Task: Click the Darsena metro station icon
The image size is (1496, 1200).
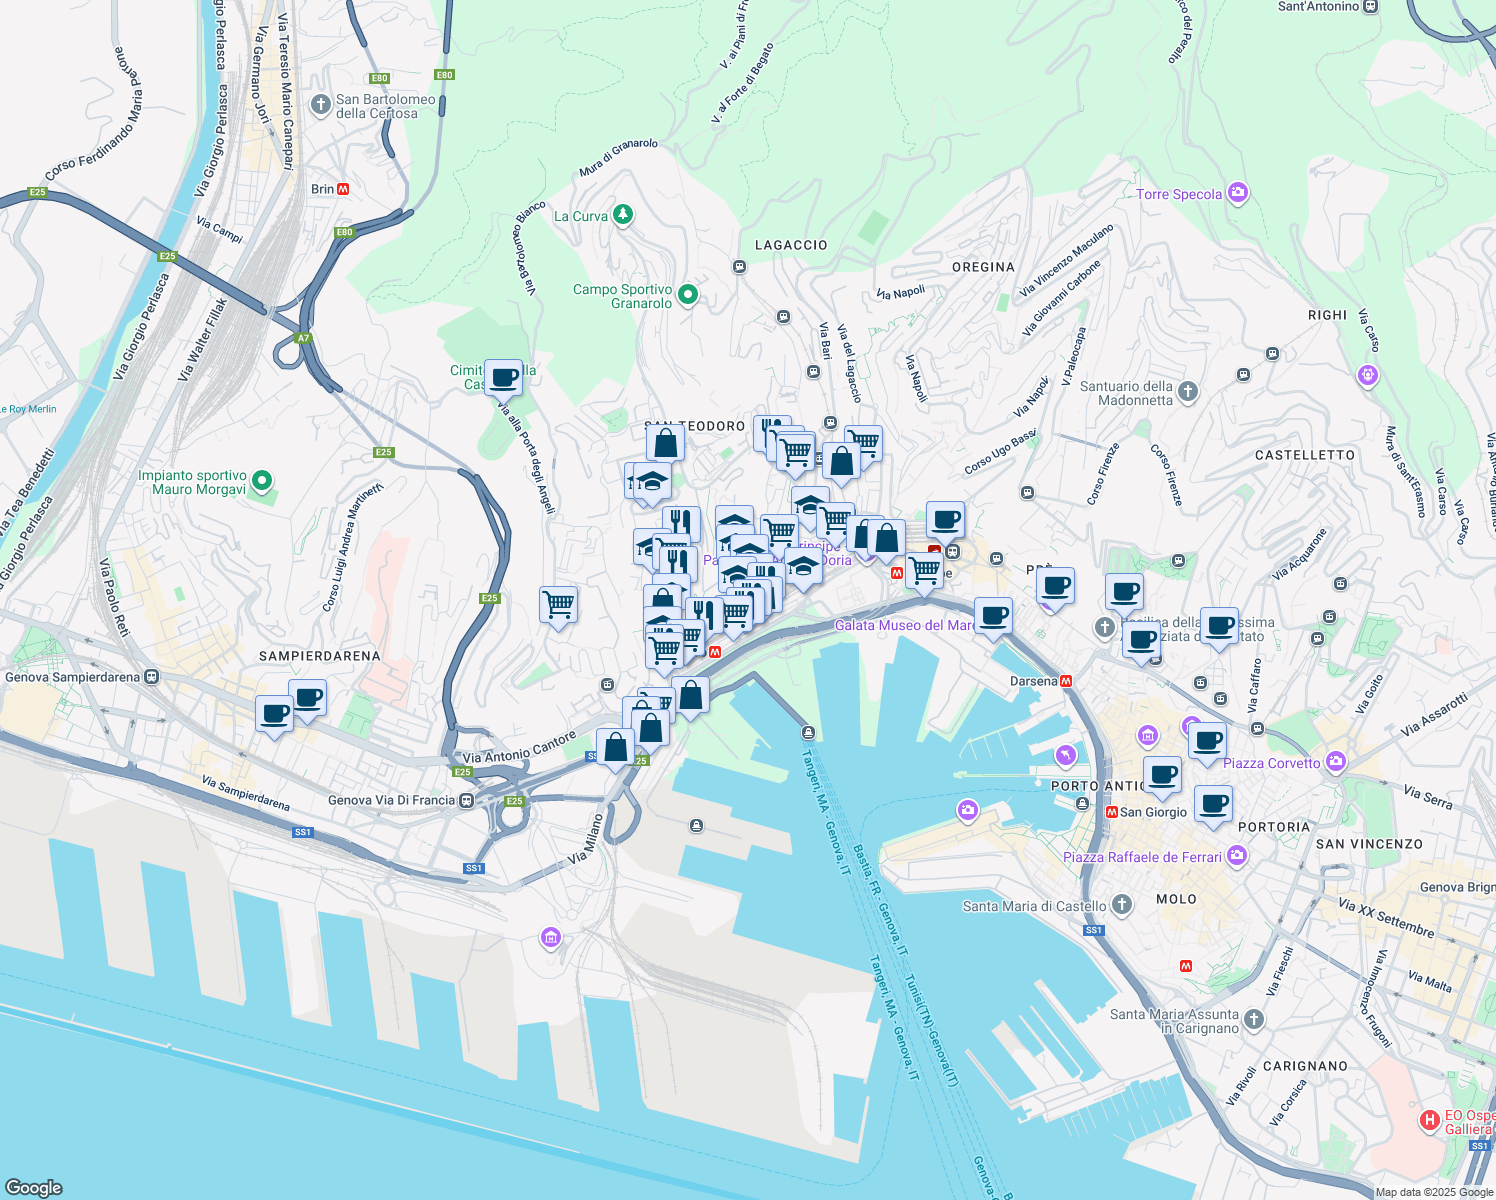Action: (x=1066, y=681)
